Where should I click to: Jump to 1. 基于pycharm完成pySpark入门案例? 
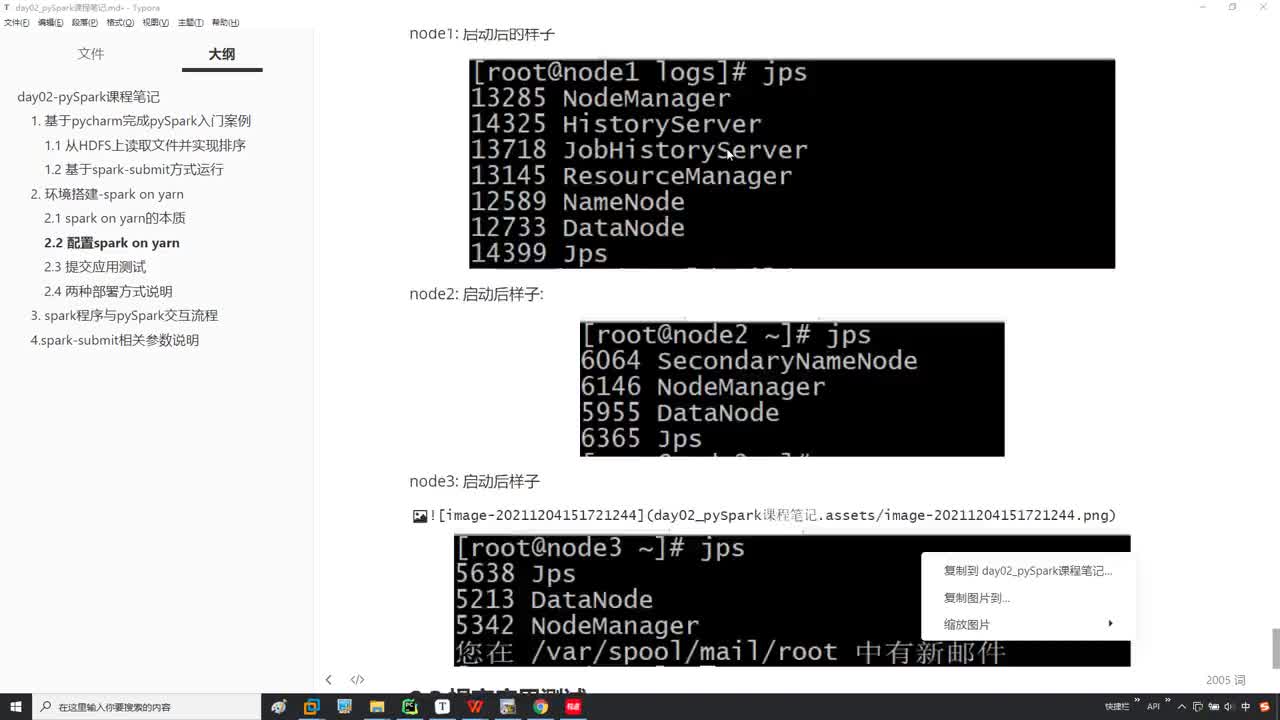click(141, 121)
